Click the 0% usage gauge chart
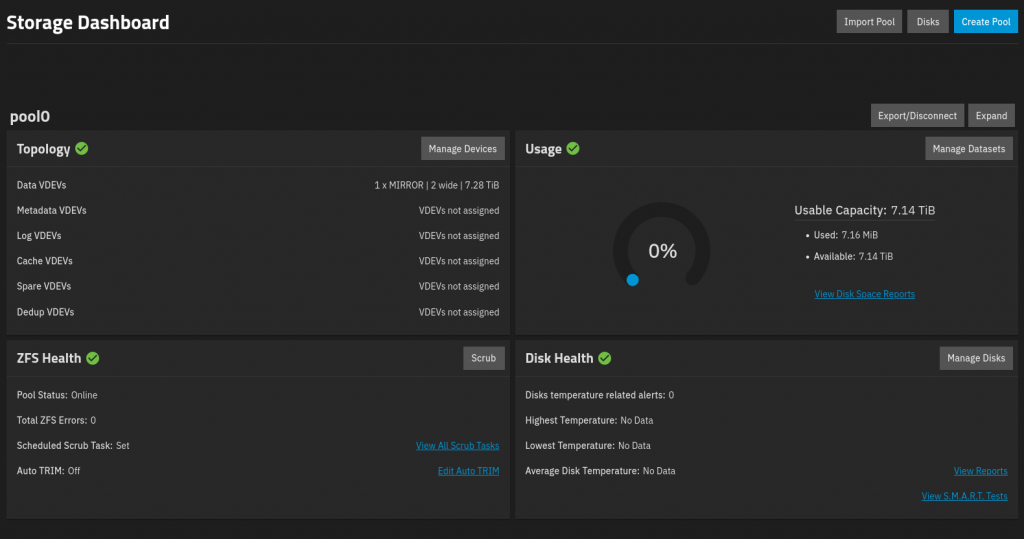The image size is (1024, 539). 662,246
